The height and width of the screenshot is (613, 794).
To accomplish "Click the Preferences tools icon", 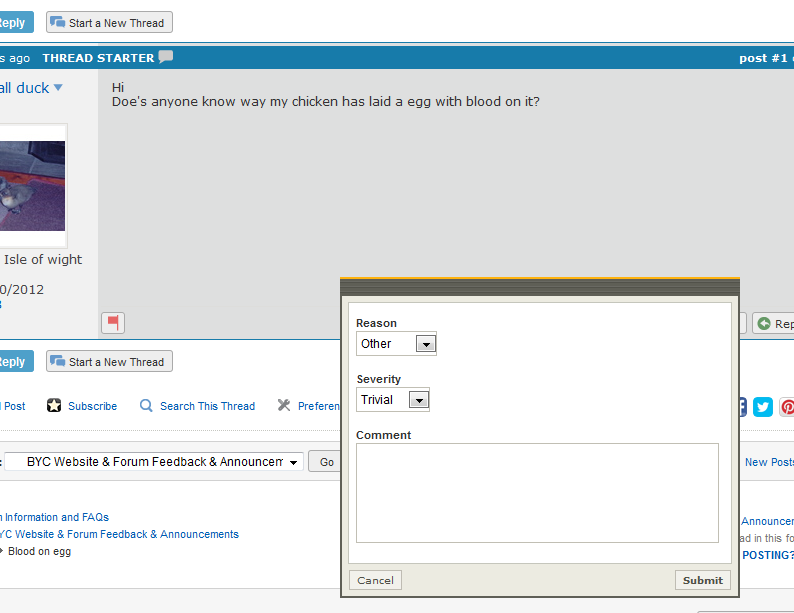I will 284,406.
